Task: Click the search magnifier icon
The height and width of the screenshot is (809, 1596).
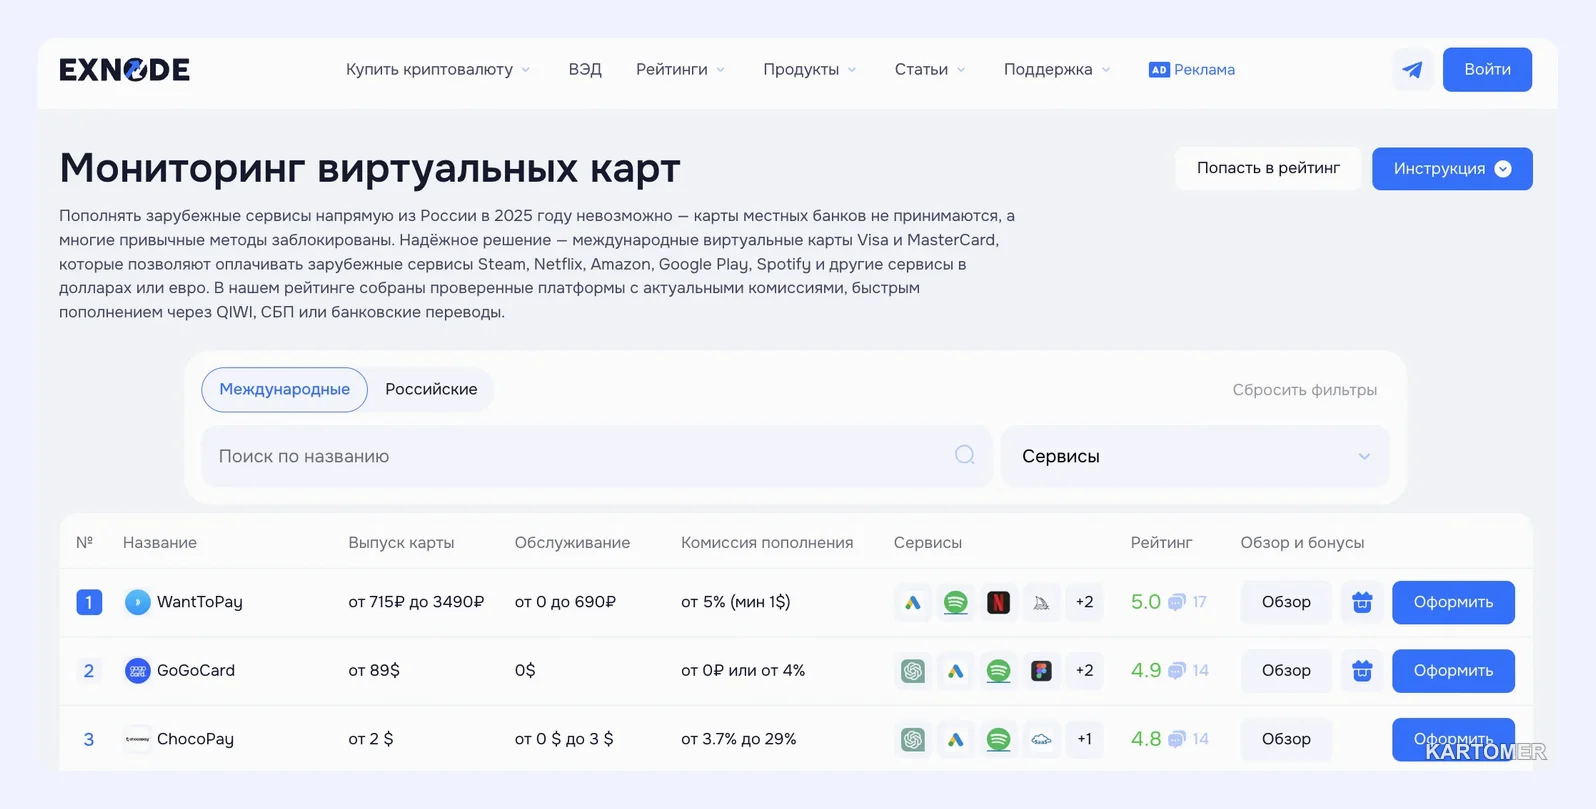Action: tap(965, 455)
